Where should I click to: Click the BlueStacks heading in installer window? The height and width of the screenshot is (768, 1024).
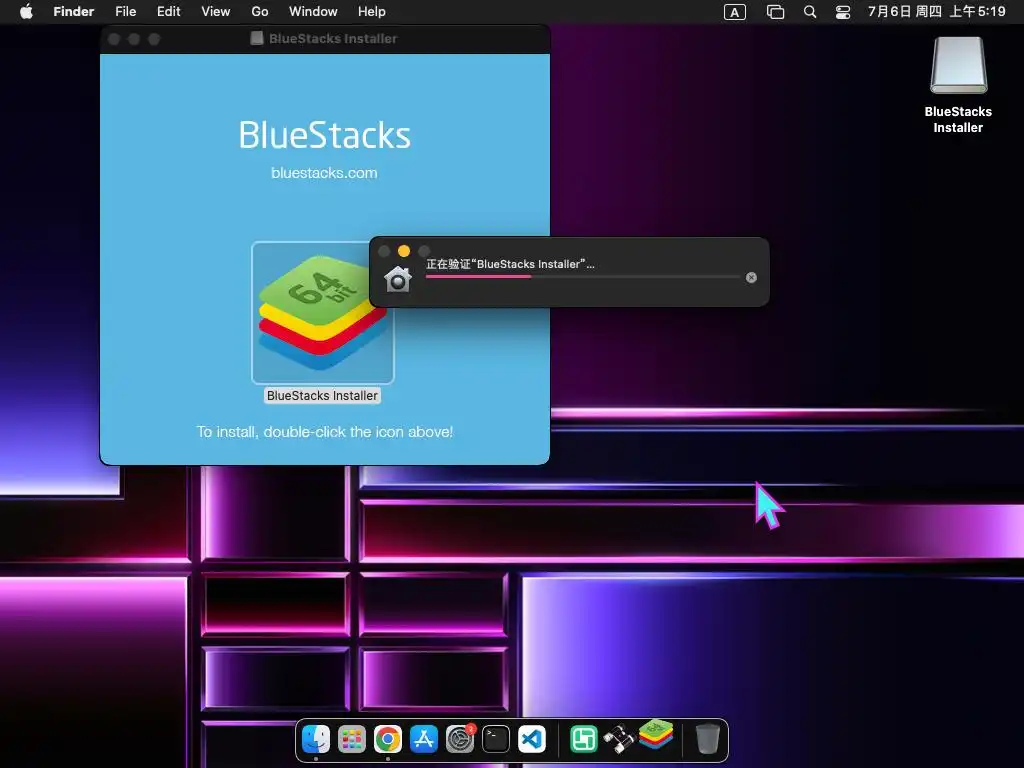pyautogui.click(x=325, y=135)
